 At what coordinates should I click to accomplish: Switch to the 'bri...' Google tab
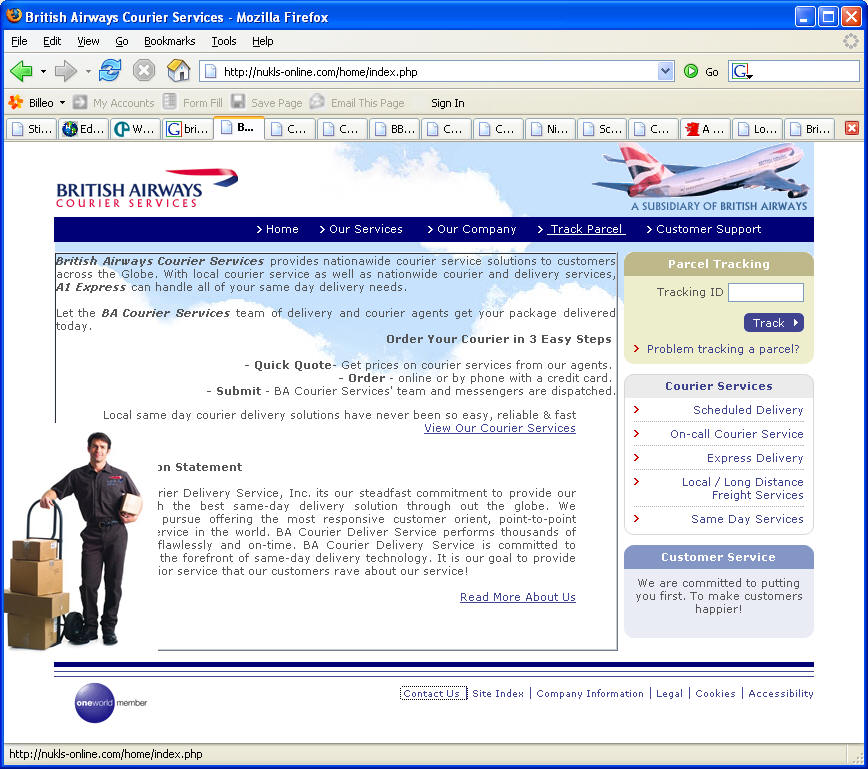point(187,129)
